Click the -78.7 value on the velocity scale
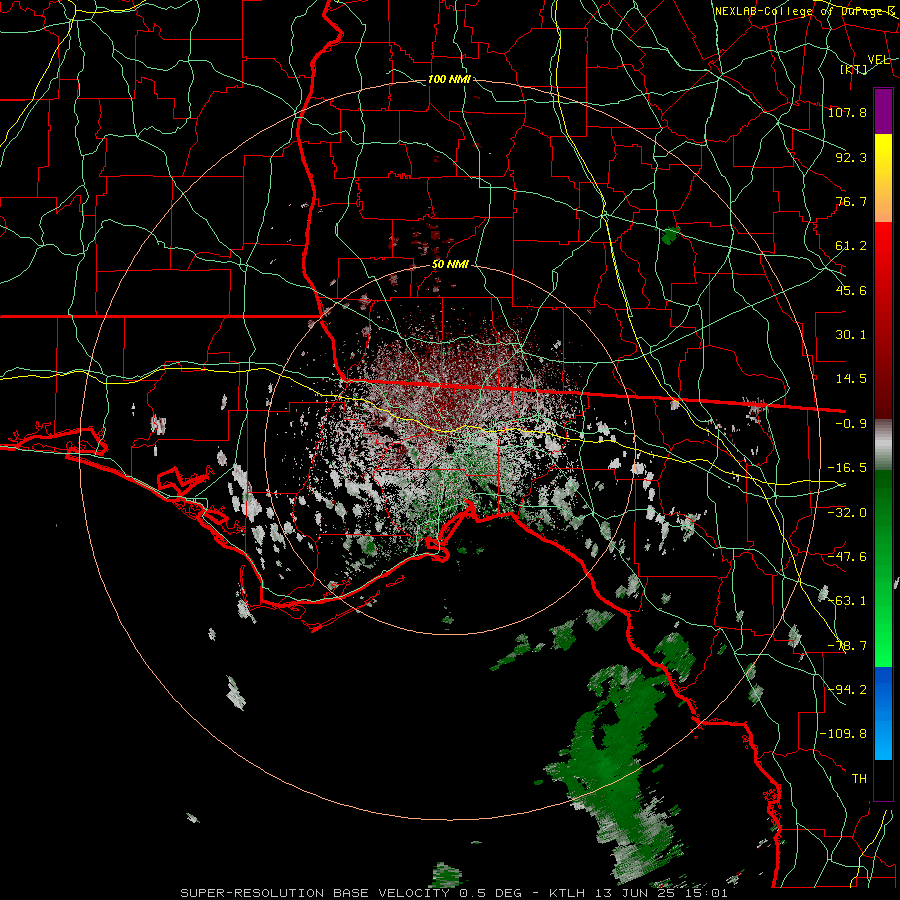This screenshot has height=900, width=900. (847, 646)
